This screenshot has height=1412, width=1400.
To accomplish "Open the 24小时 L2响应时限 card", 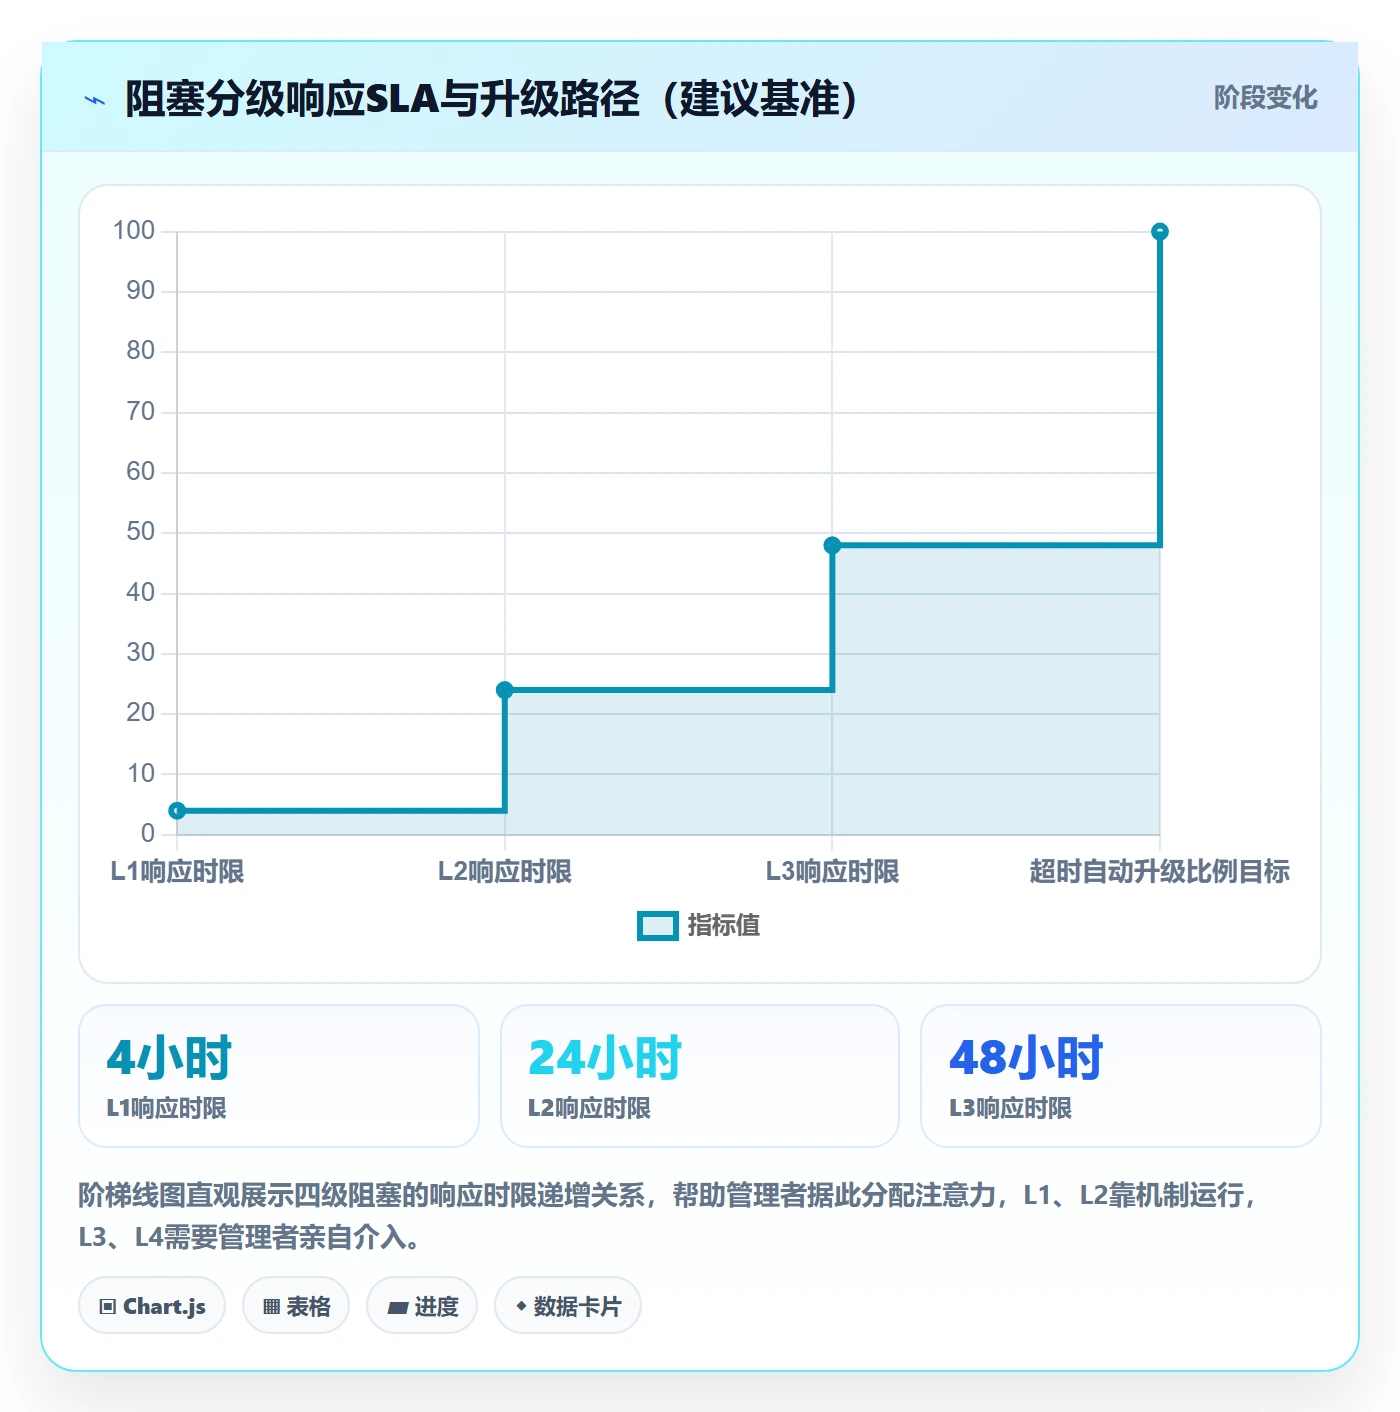I will coord(700,1076).
